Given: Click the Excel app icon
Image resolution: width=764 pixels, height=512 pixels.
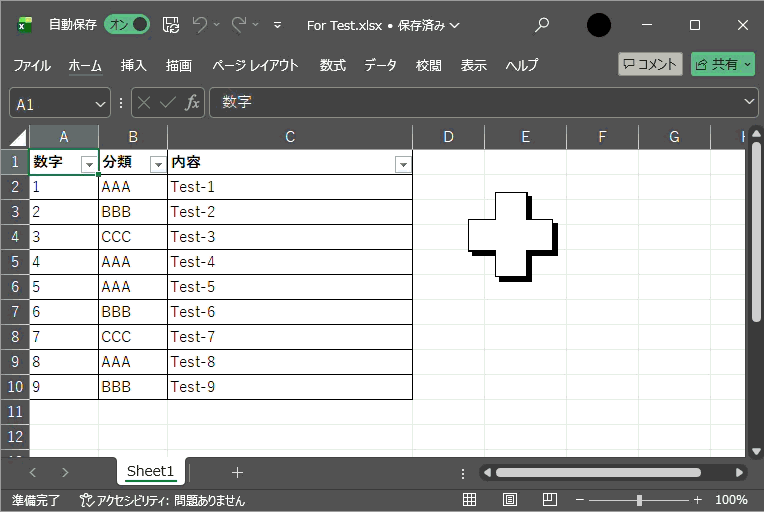Looking at the screenshot, I should [24, 25].
